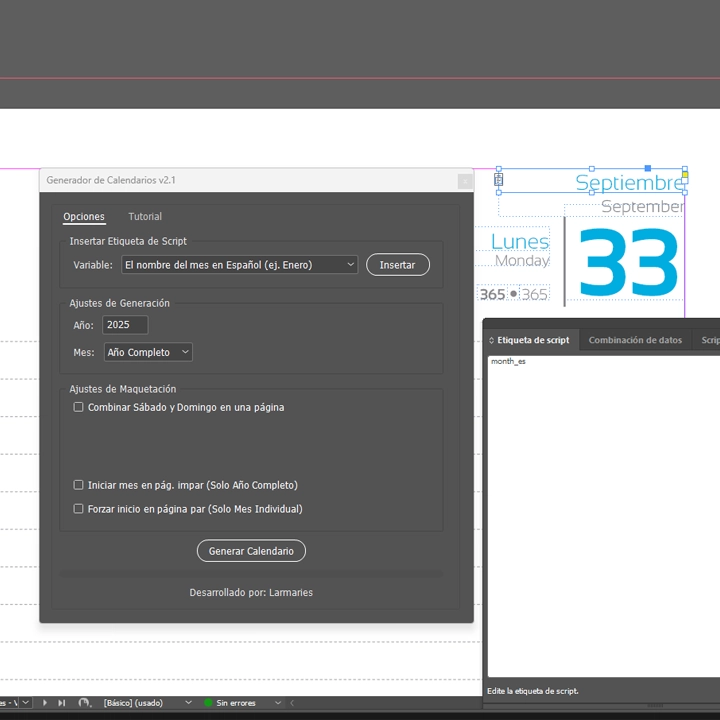The width and height of the screenshot is (720, 720).
Task: Click the solid blue handle atop Septiembre frame
Action: pyautogui.click(x=648, y=168)
